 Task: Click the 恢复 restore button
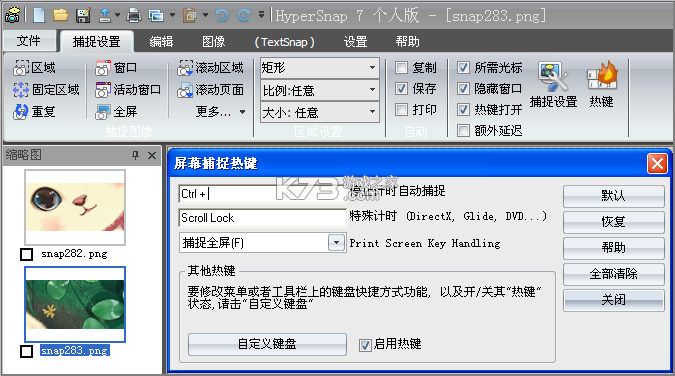[613, 222]
